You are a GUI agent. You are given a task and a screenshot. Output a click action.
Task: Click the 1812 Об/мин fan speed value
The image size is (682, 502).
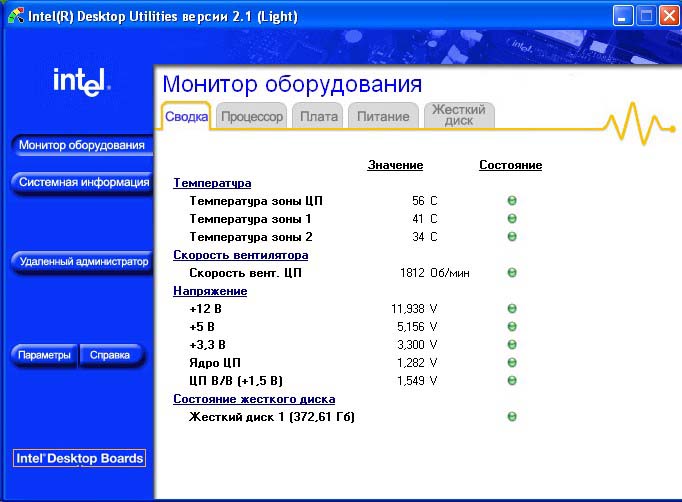[x=435, y=273]
